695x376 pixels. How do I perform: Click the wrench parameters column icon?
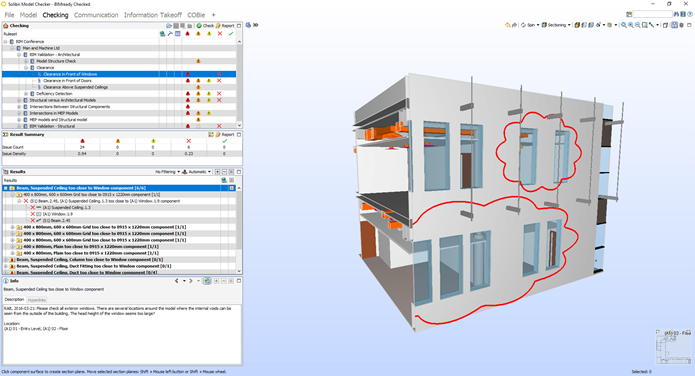pyautogui.click(x=170, y=34)
